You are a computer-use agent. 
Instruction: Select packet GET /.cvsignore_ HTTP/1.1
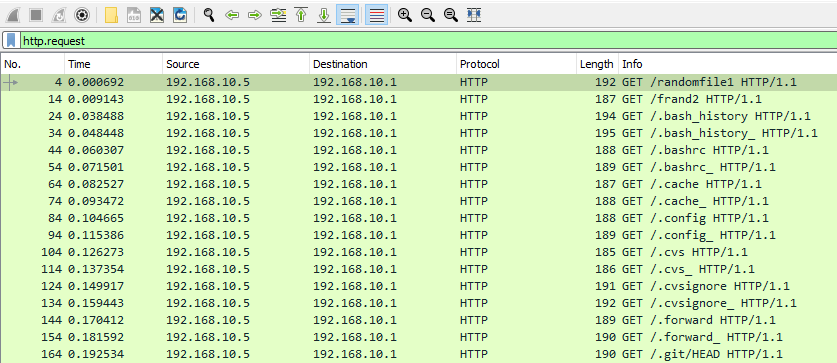tap(418, 303)
